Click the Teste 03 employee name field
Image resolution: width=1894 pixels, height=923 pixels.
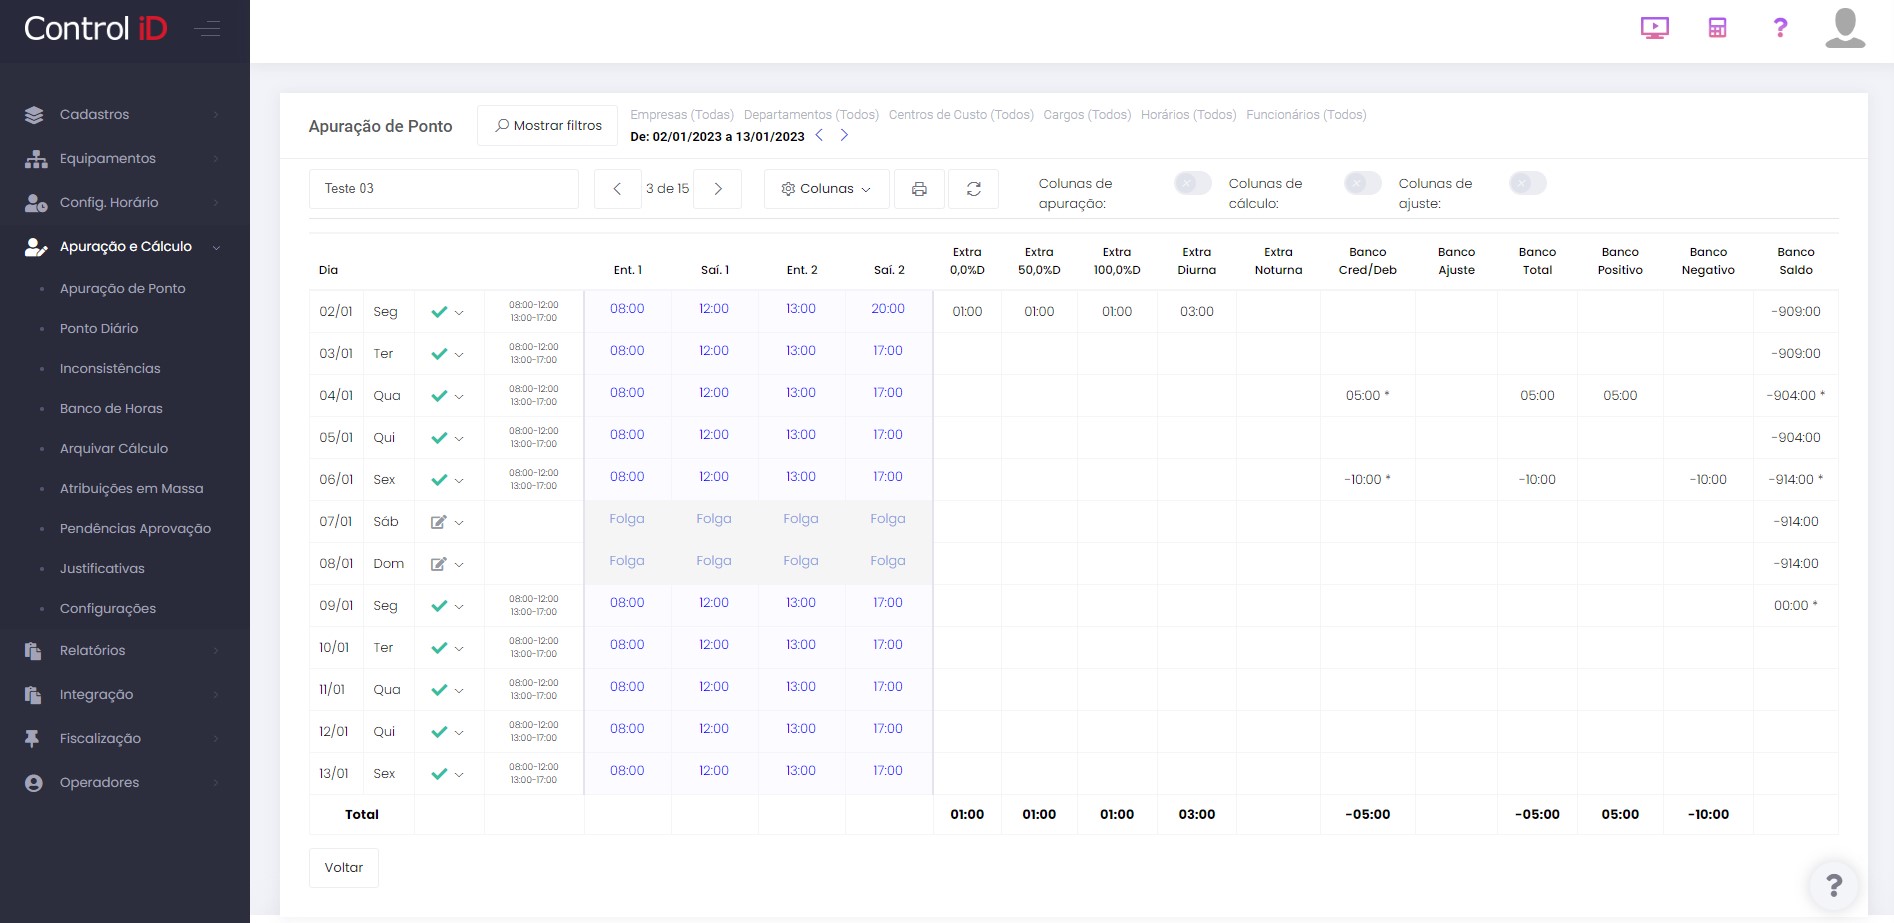(x=444, y=189)
